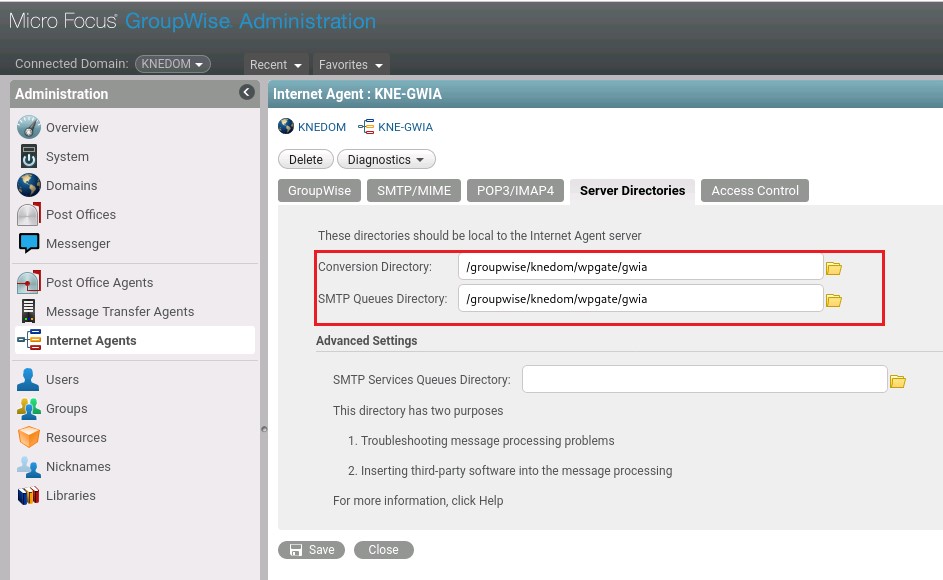Browse folder for Conversion Directory
Screen dimensions: 943x580
pos(834,268)
